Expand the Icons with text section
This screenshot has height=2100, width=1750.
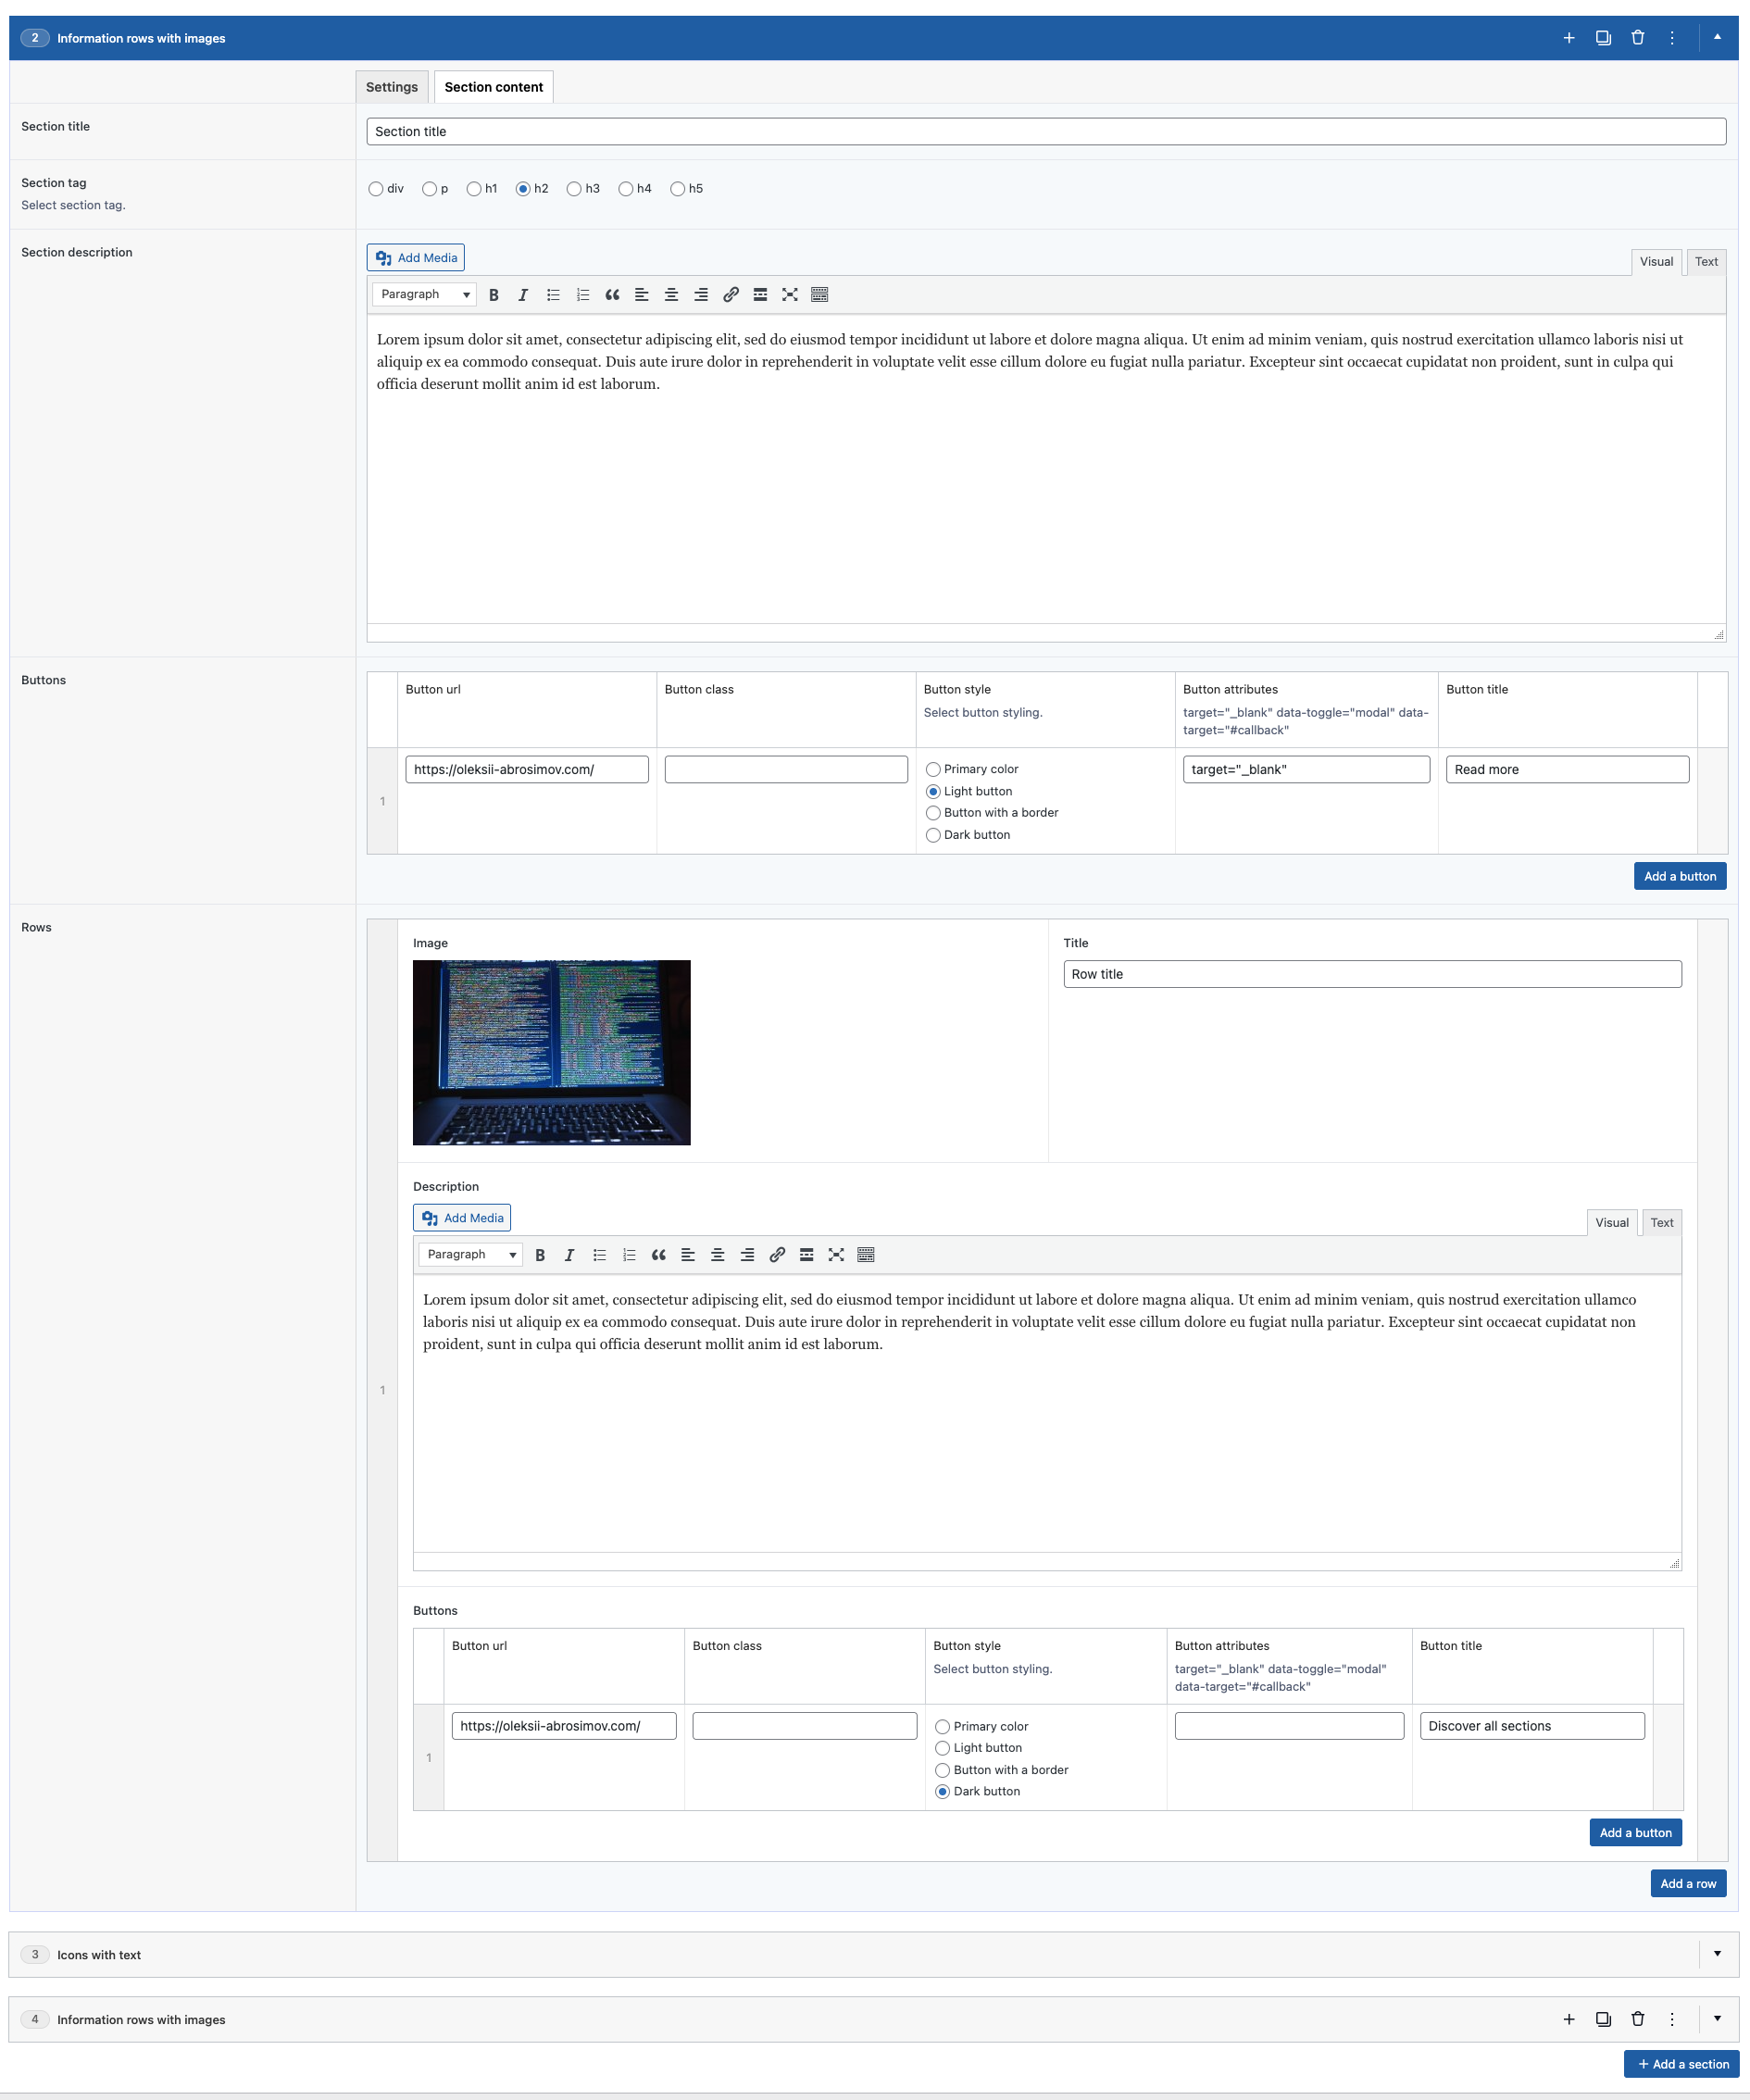pos(1717,1953)
